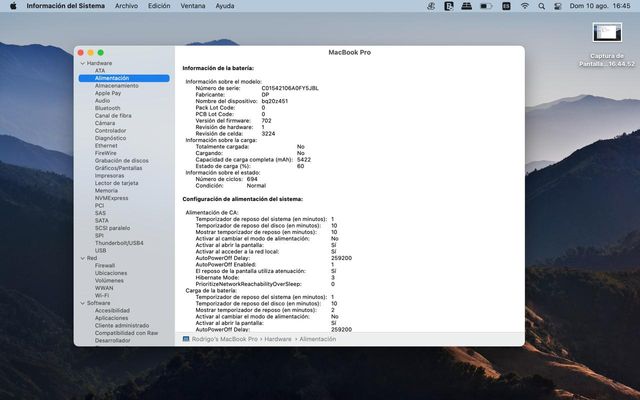Click Rodrigo's MacBook Pro in path bar

click(224, 339)
